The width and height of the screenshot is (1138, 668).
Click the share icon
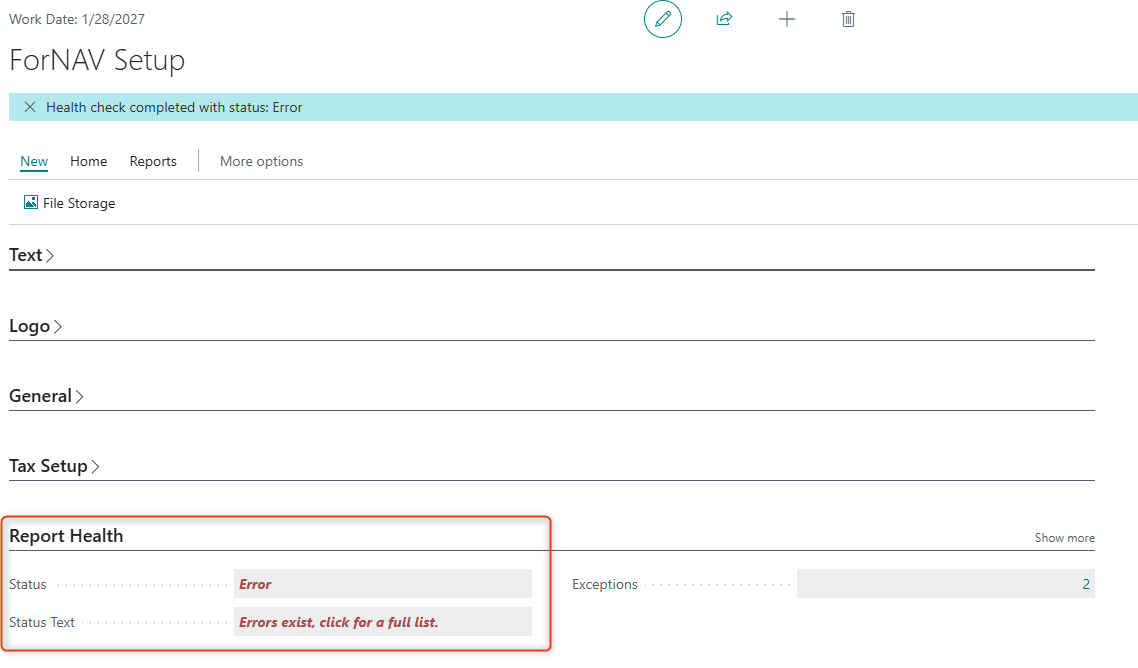point(724,19)
